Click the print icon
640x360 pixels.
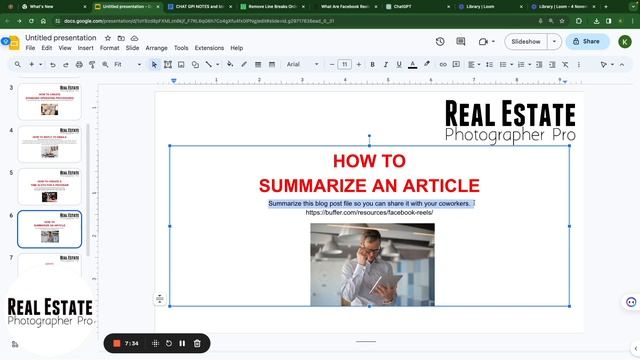[79, 64]
